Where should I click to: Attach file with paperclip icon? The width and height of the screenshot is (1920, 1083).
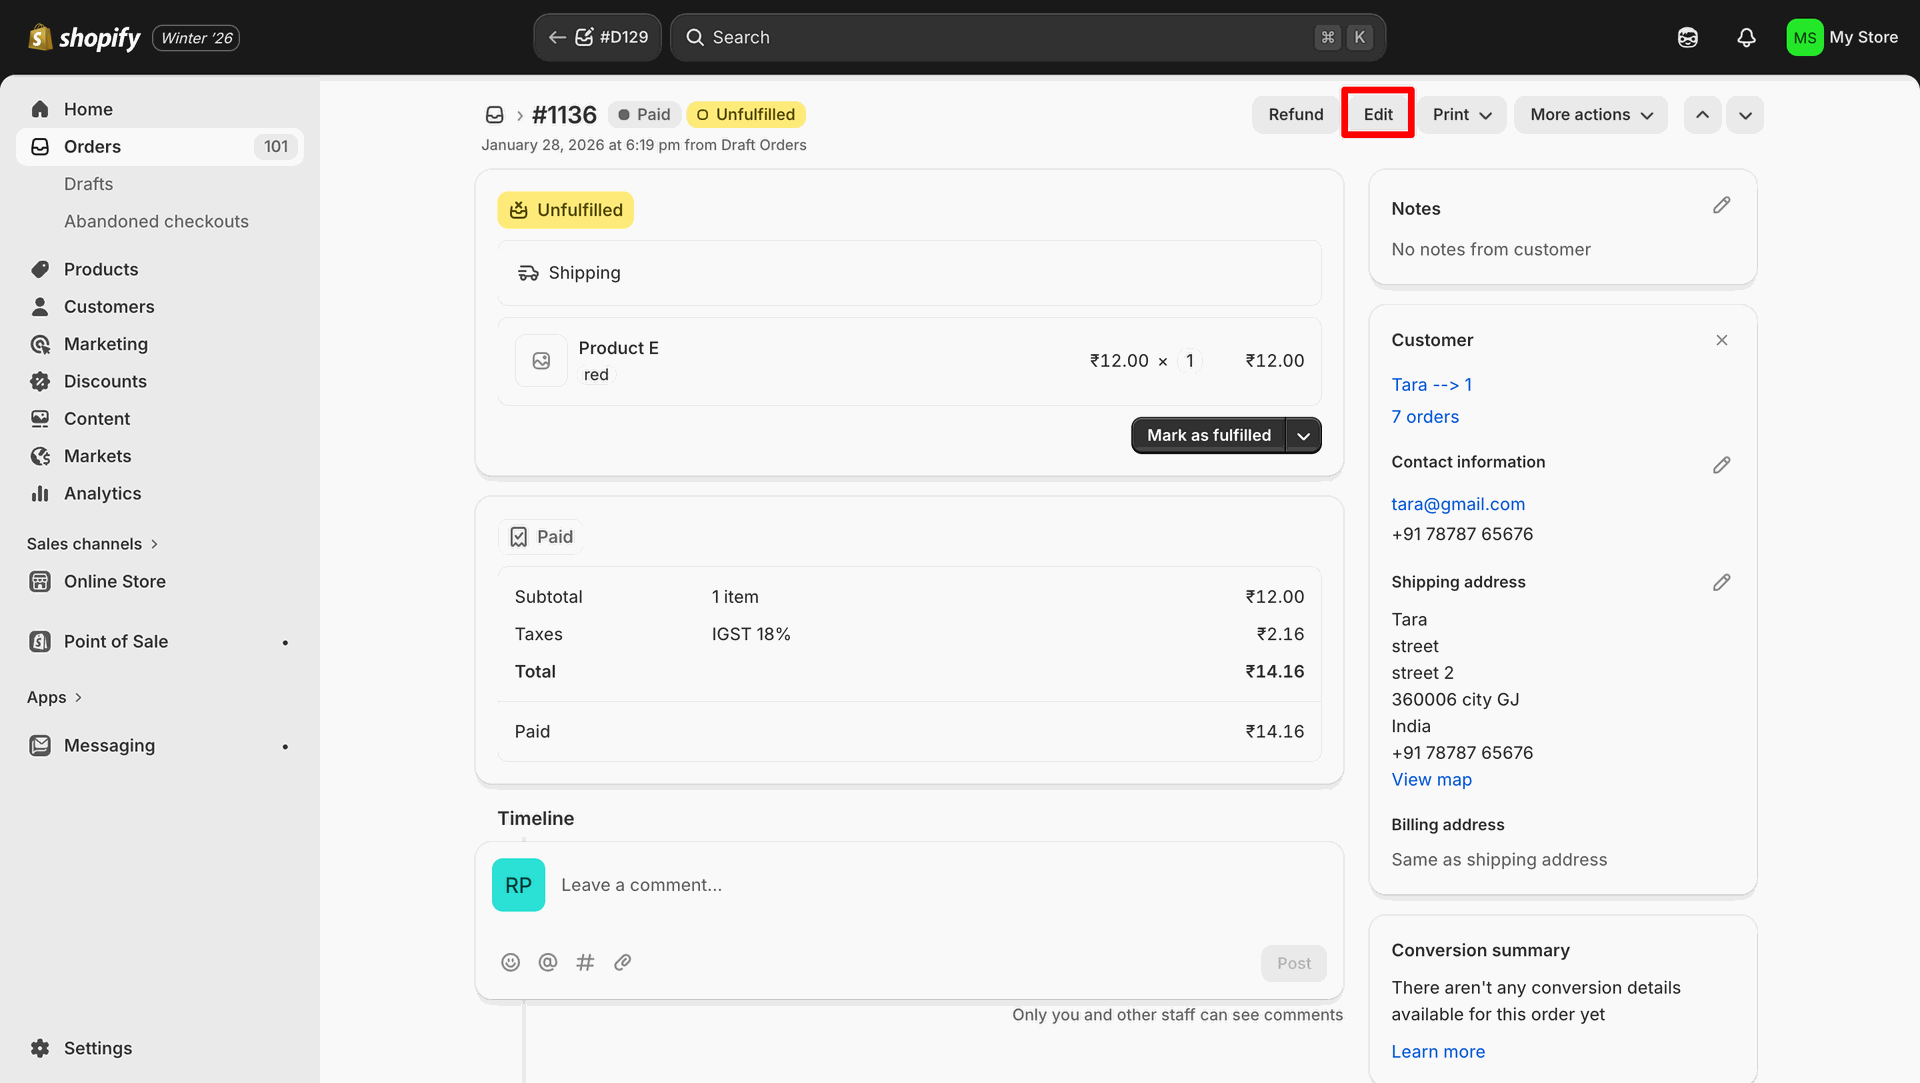(622, 962)
